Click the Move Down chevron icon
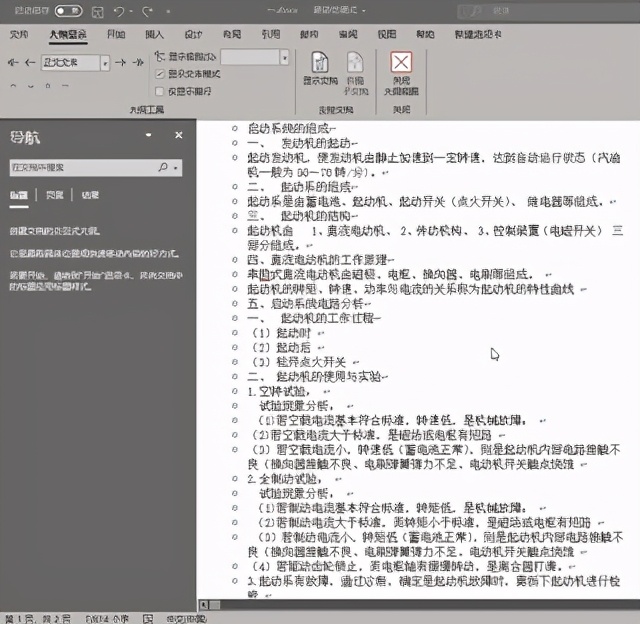This screenshot has height=624, width=640. coord(31,86)
